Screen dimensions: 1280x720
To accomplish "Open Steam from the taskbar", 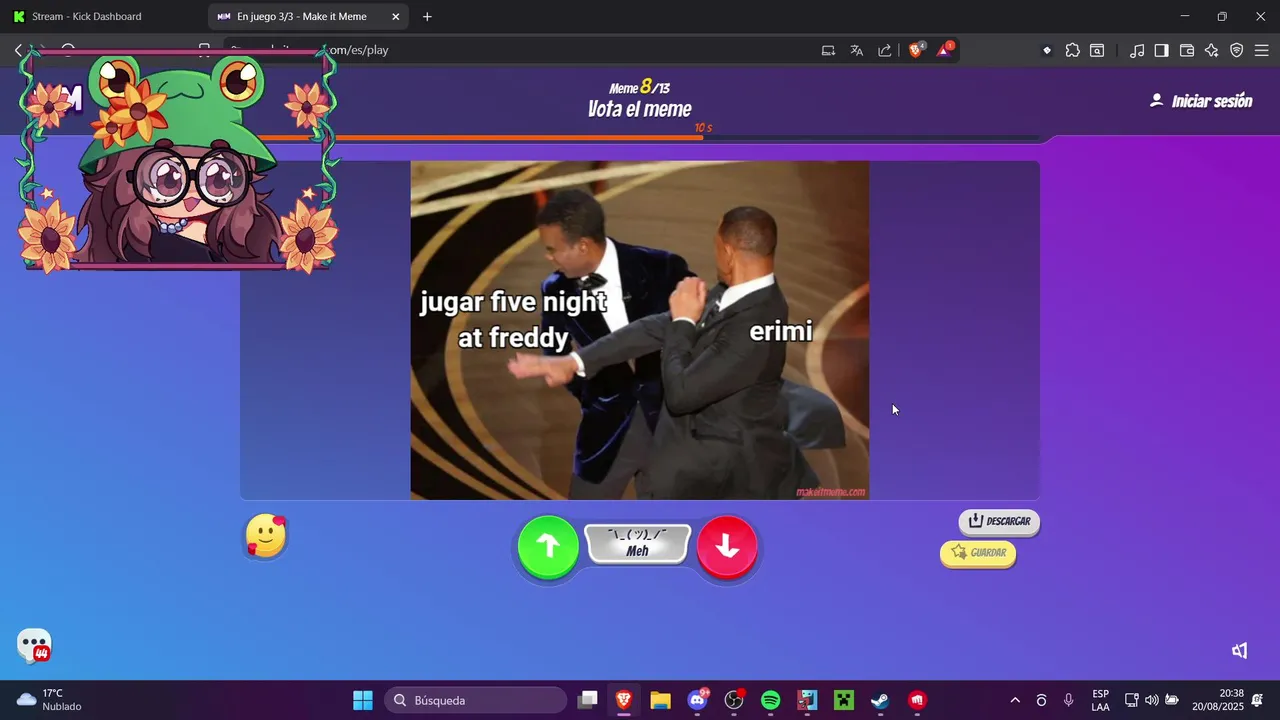I will (880, 700).
